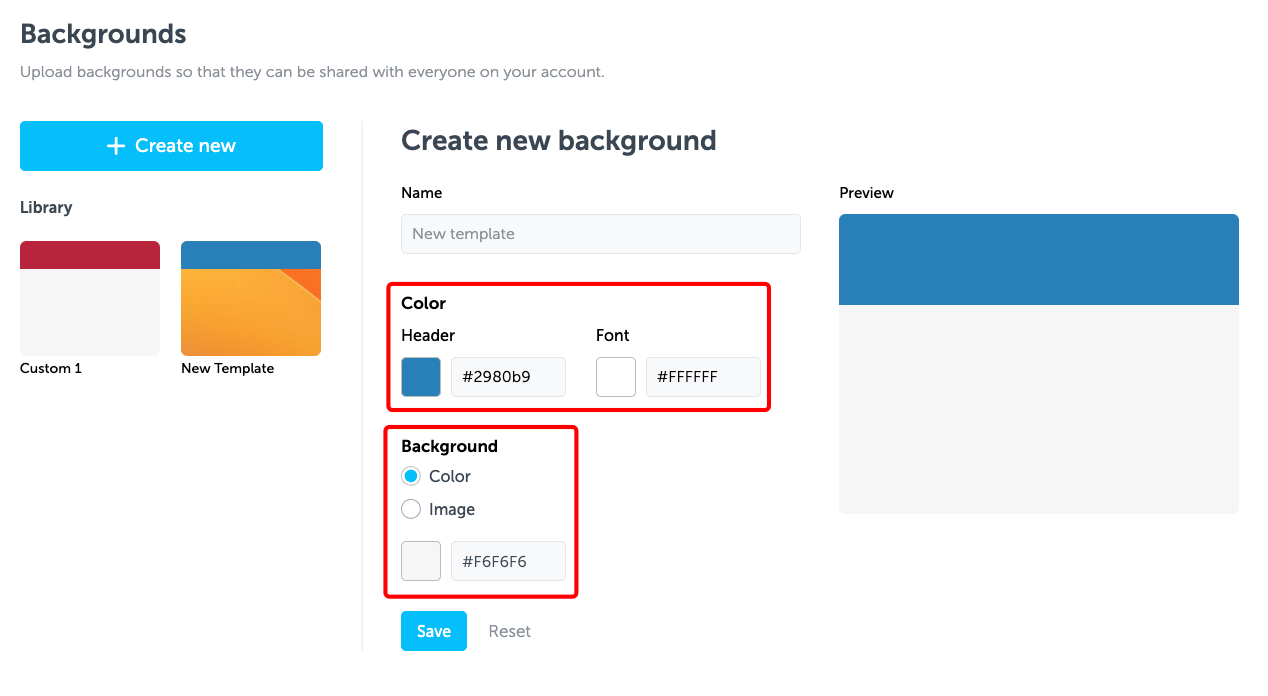Open the Custom 1 background thumbnail

pos(90,298)
